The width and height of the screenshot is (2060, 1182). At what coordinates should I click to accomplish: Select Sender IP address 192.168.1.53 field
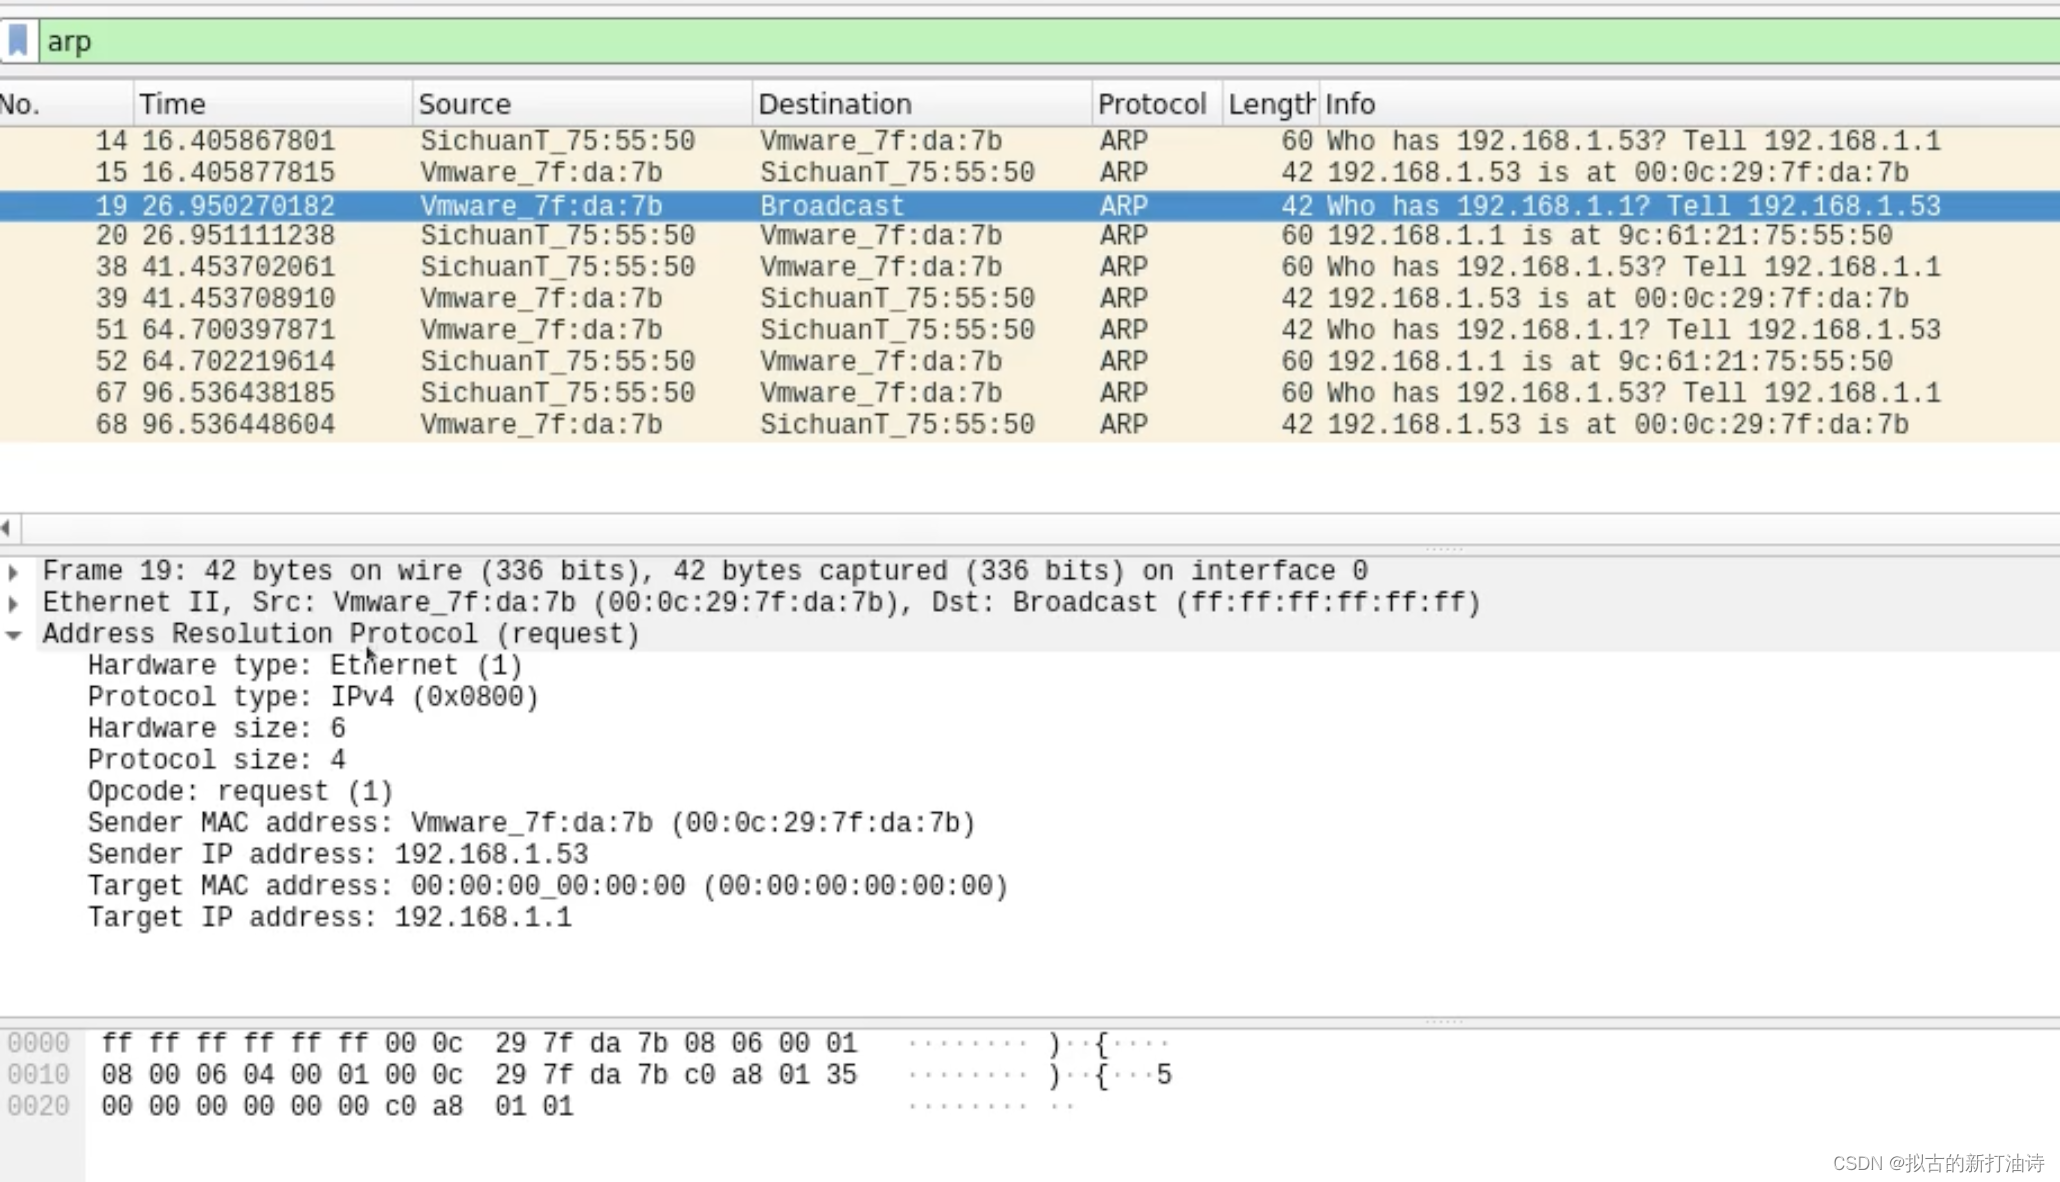pos(338,855)
